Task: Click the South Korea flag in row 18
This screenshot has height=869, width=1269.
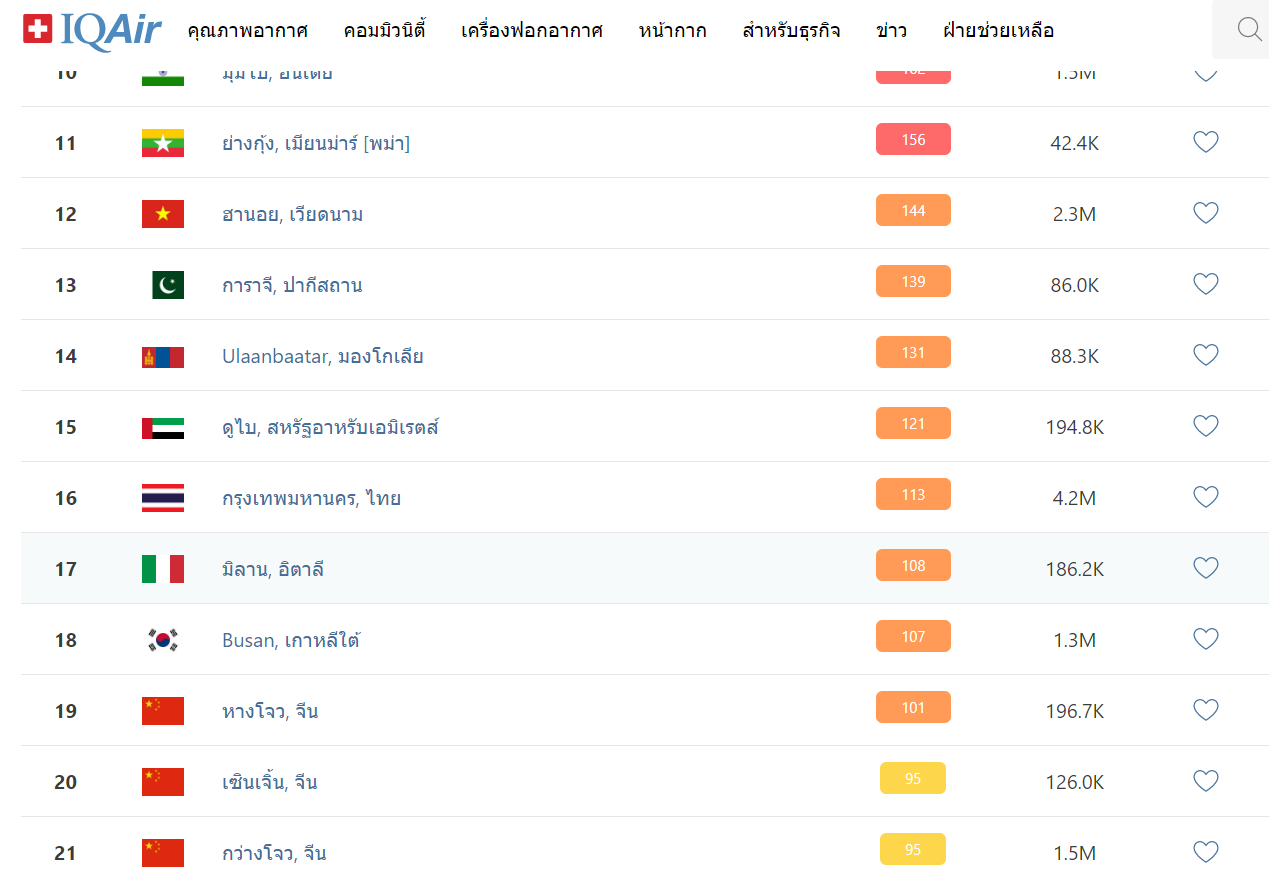Action: (x=162, y=640)
